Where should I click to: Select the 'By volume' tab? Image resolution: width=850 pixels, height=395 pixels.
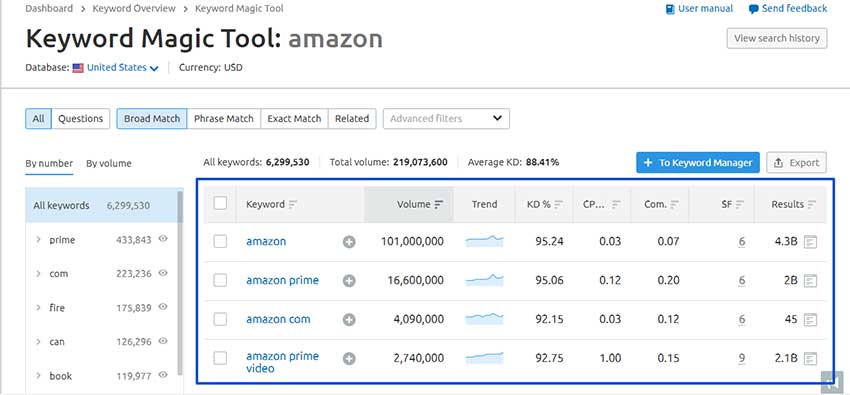click(x=108, y=163)
